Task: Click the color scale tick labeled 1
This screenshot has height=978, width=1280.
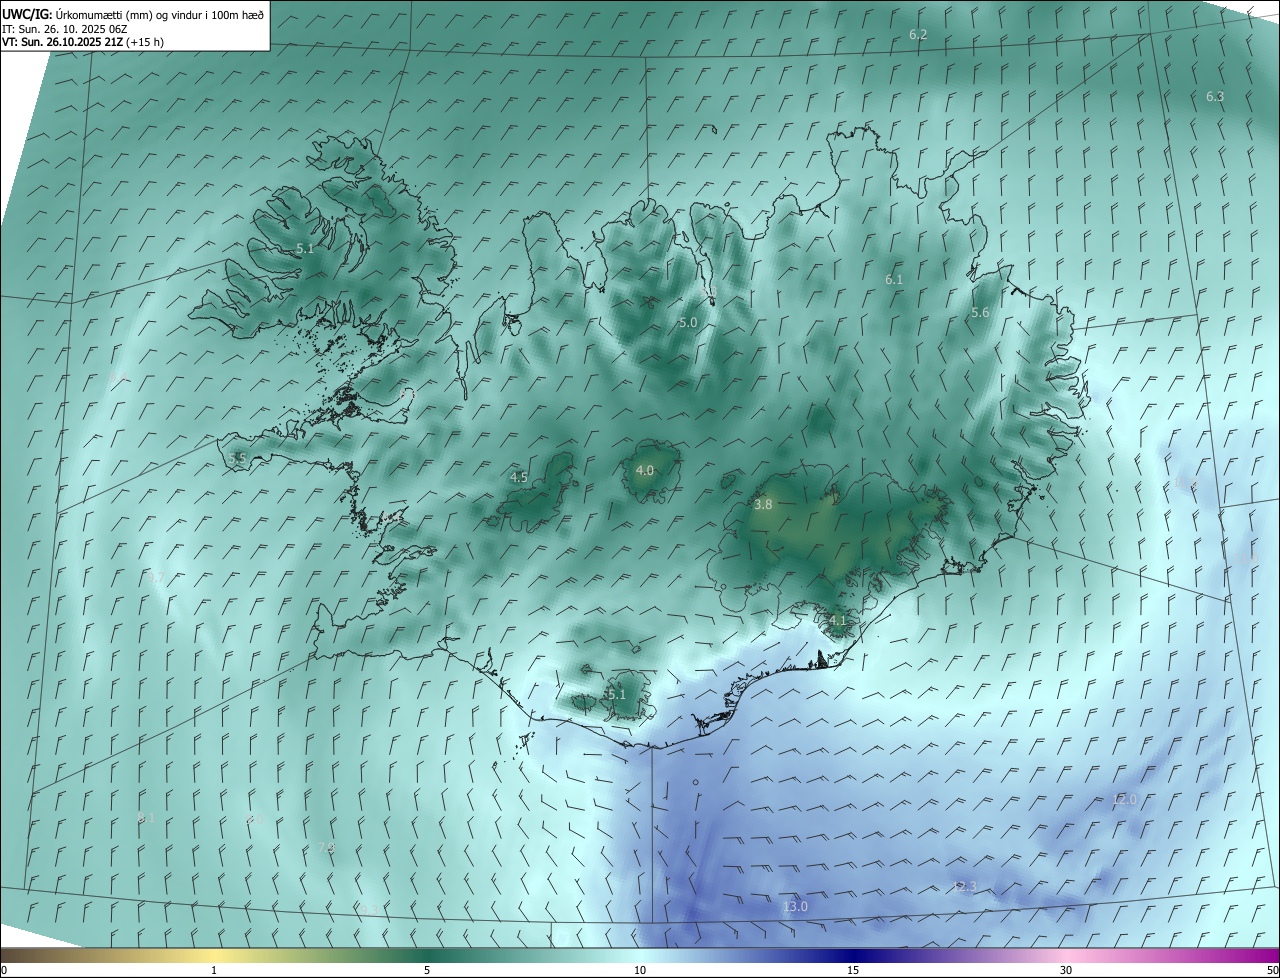Action: [x=214, y=970]
